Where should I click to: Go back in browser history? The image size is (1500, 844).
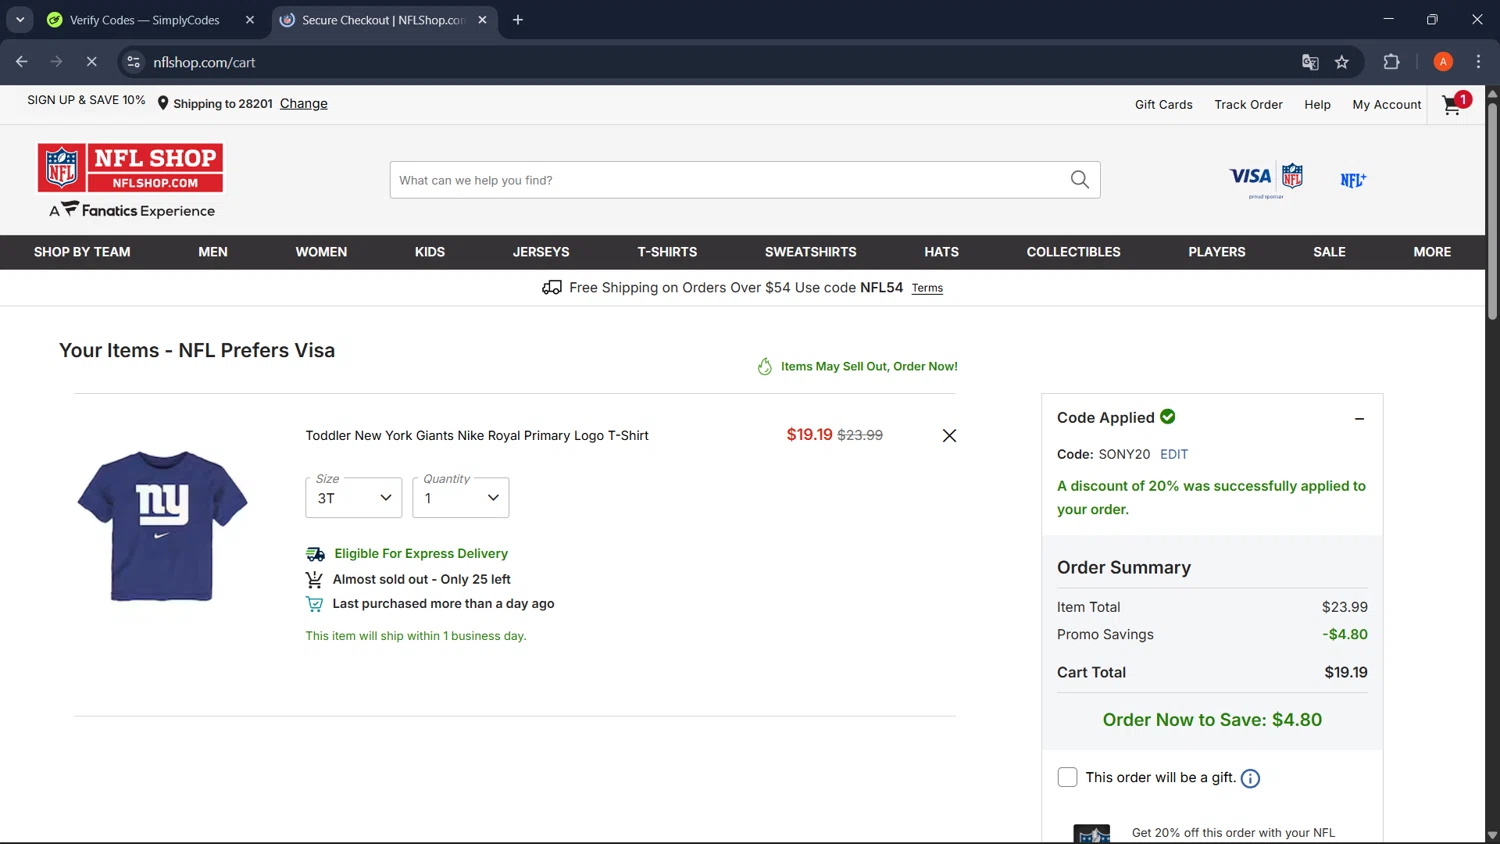pyautogui.click(x=22, y=62)
